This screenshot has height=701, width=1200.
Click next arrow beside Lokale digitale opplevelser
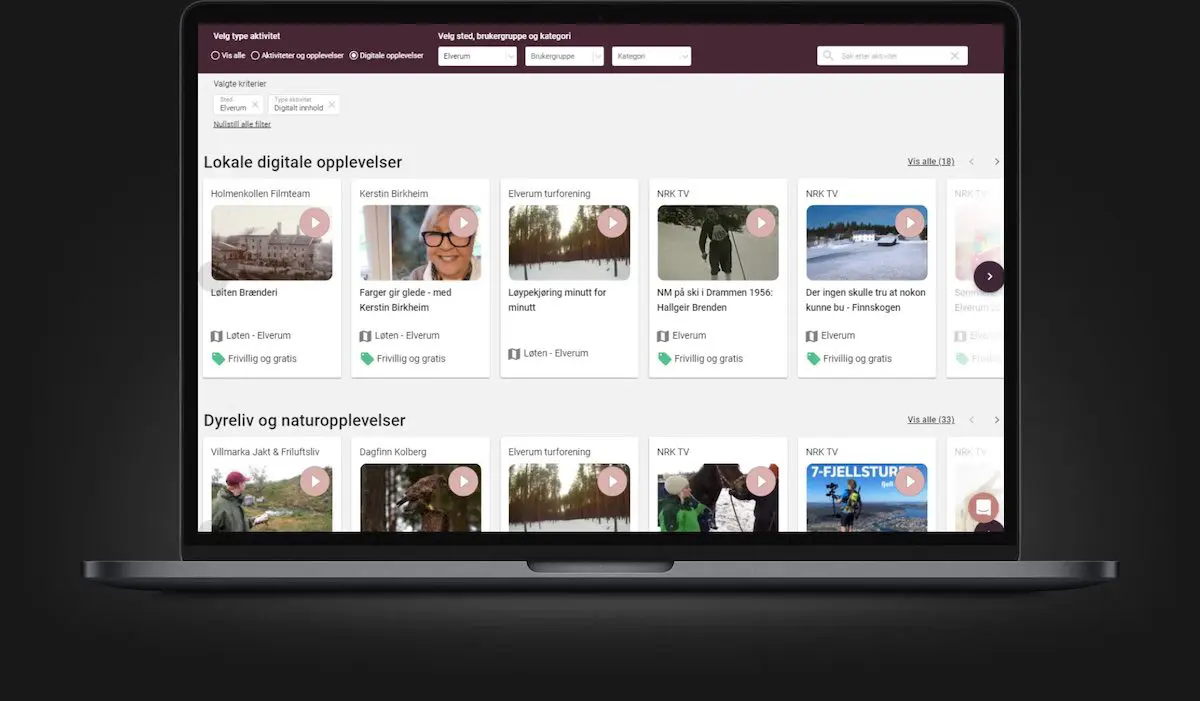click(x=996, y=162)
